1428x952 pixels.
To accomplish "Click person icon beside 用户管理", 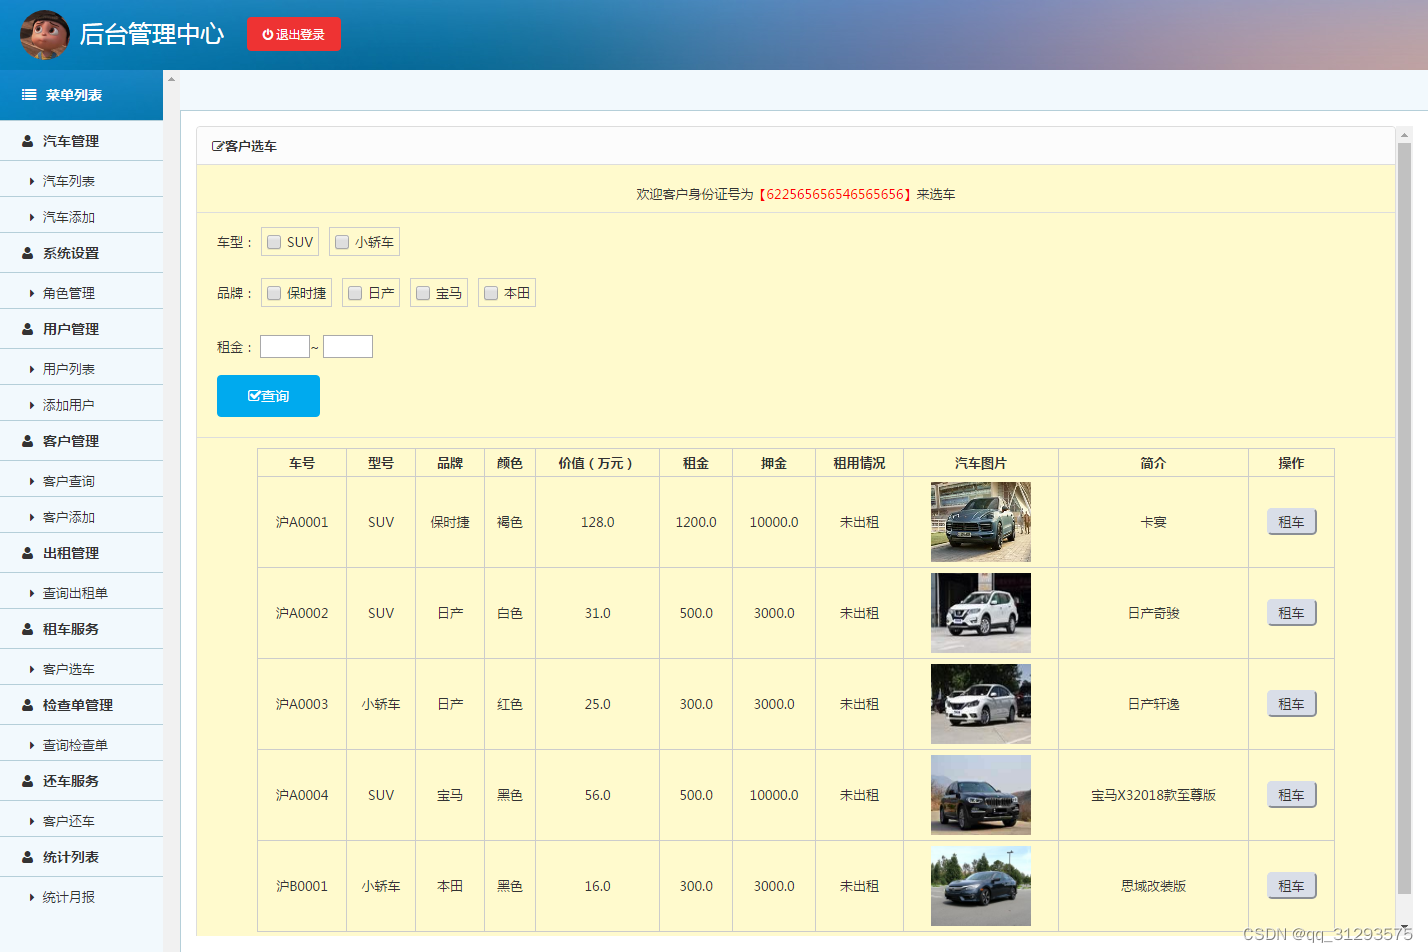I will (28, 329).
